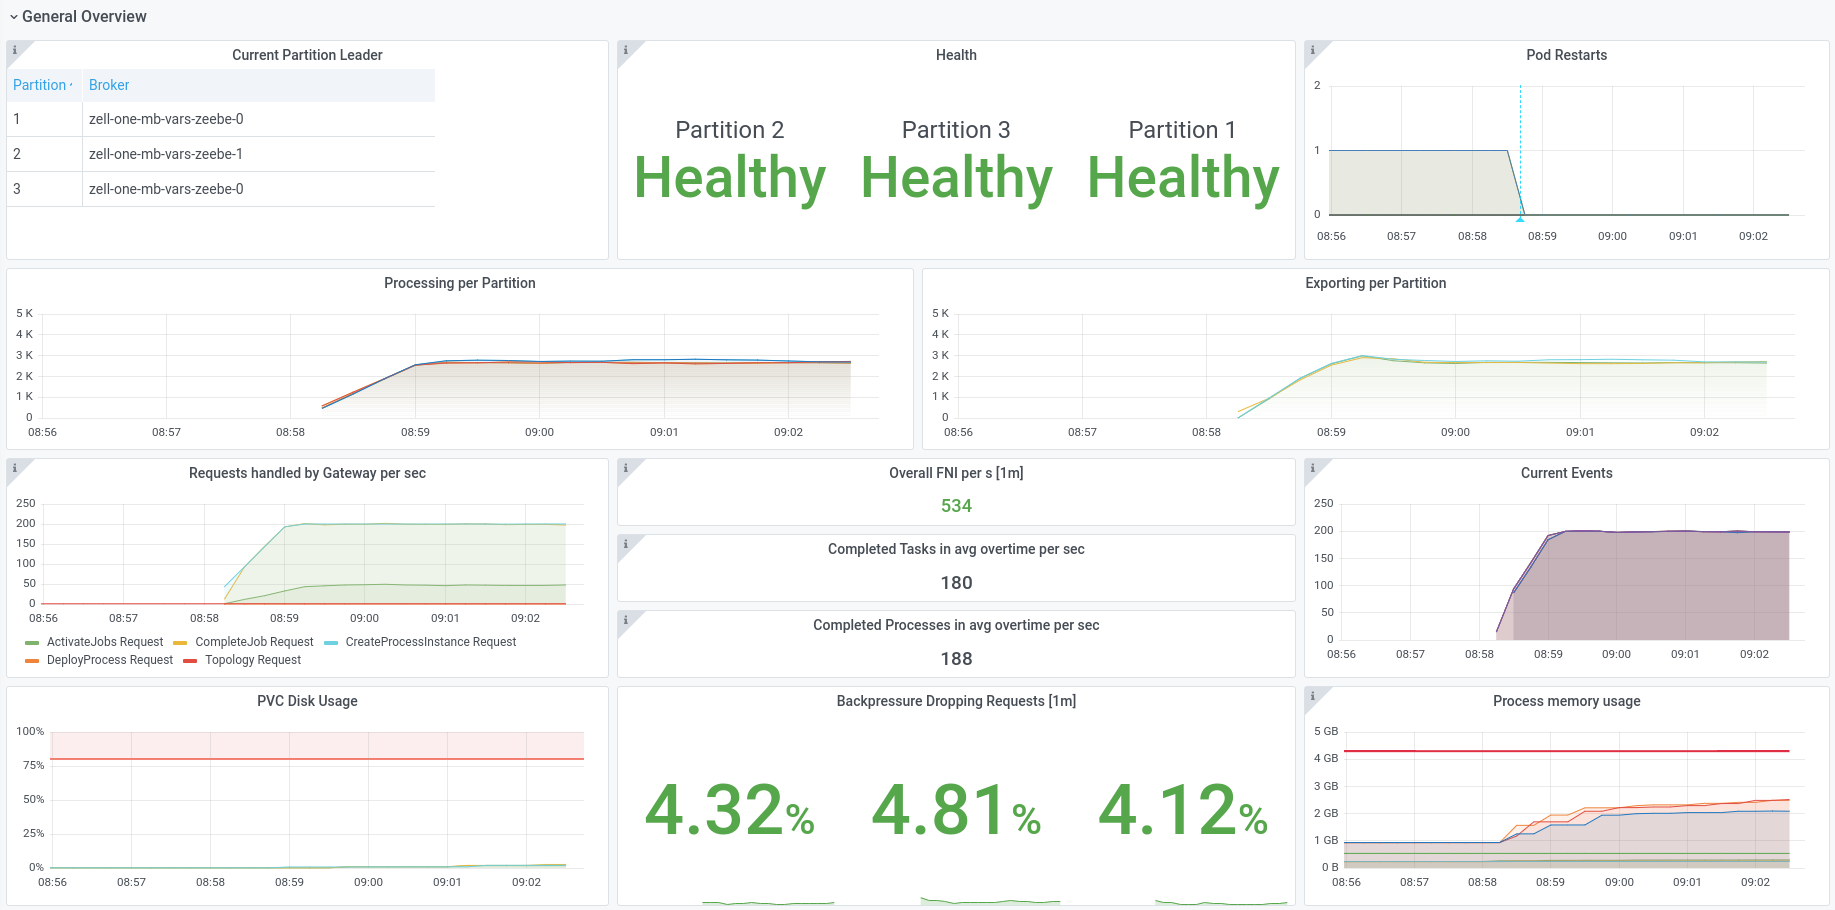
Task: Select broker cell zell-one-mb-vars-zeebe-1
Action: 259,154
